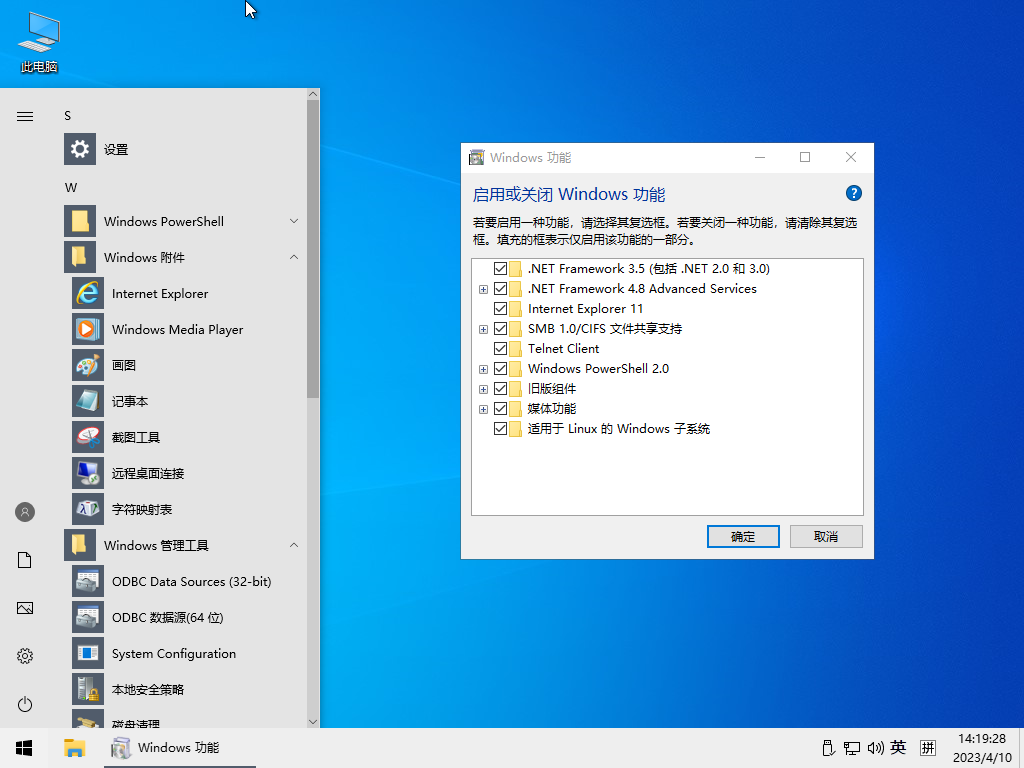Screen dimensions: 1024x768
Task: Expand 旧版组件 tree node
Action: pyautogui.click(x=483, y=389)
